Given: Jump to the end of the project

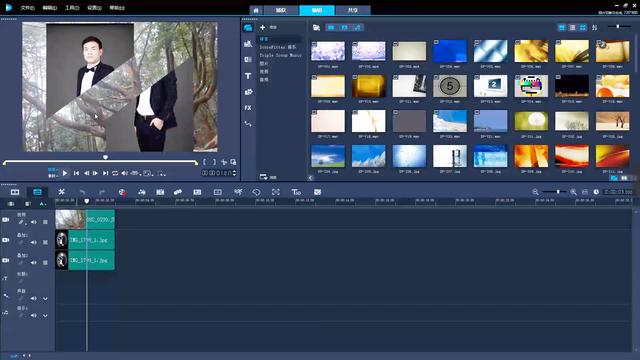Looking at the screenshot, I should point(105,173).
